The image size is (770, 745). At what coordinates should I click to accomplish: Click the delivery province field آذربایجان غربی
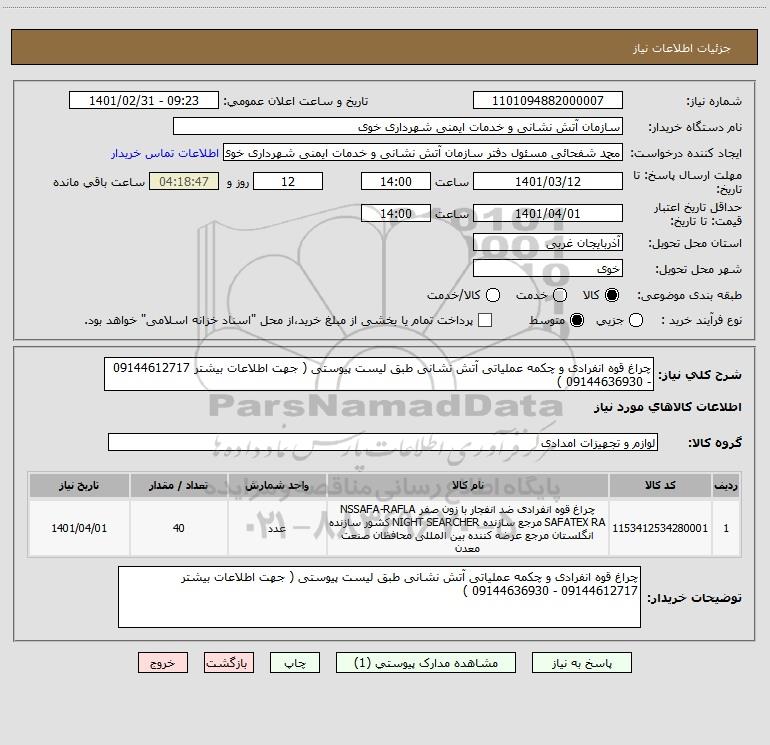coord(548,242)
